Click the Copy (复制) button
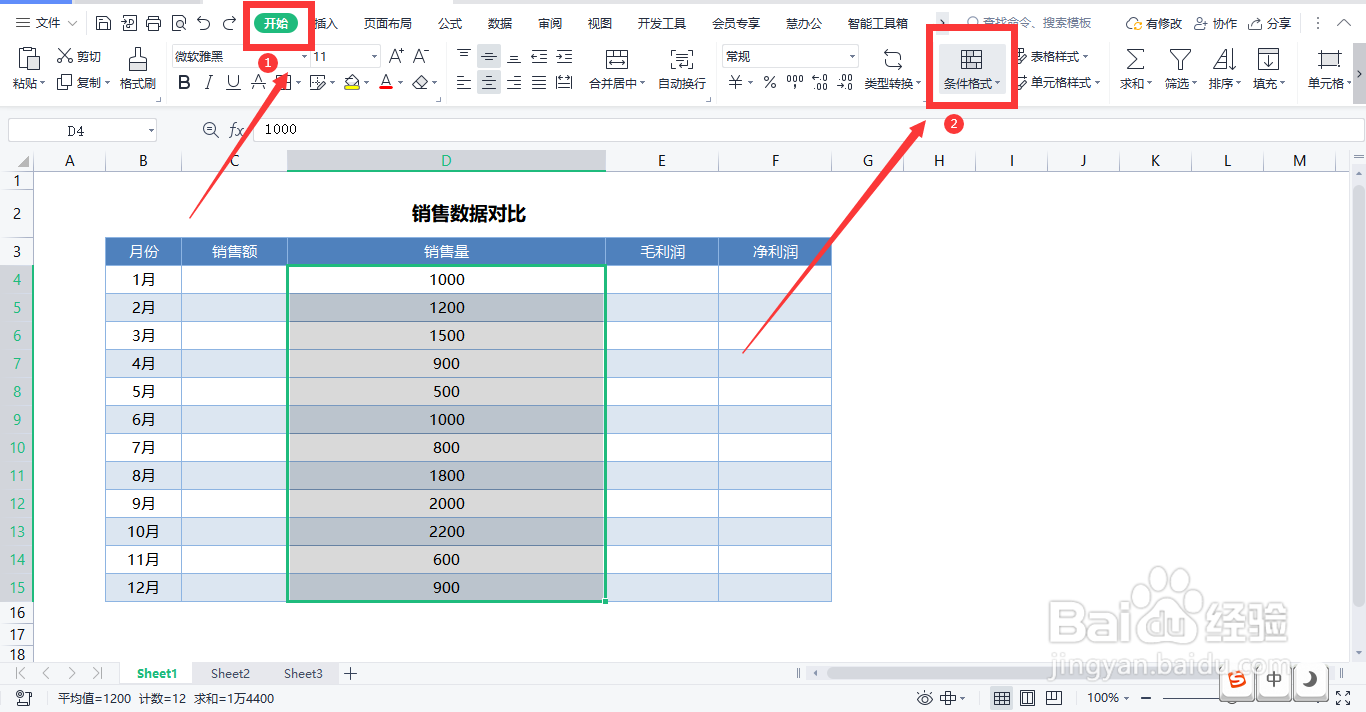 click(x=82, y=83)
